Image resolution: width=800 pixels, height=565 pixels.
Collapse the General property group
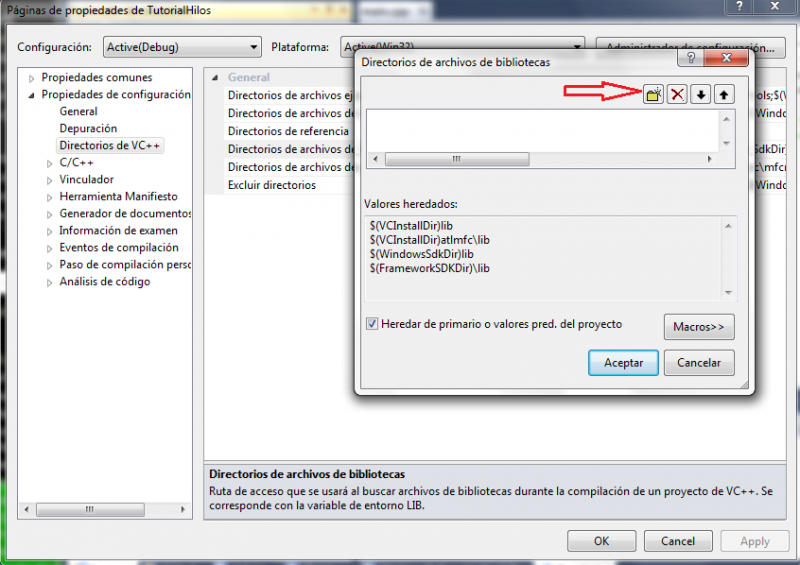[215, 78]
